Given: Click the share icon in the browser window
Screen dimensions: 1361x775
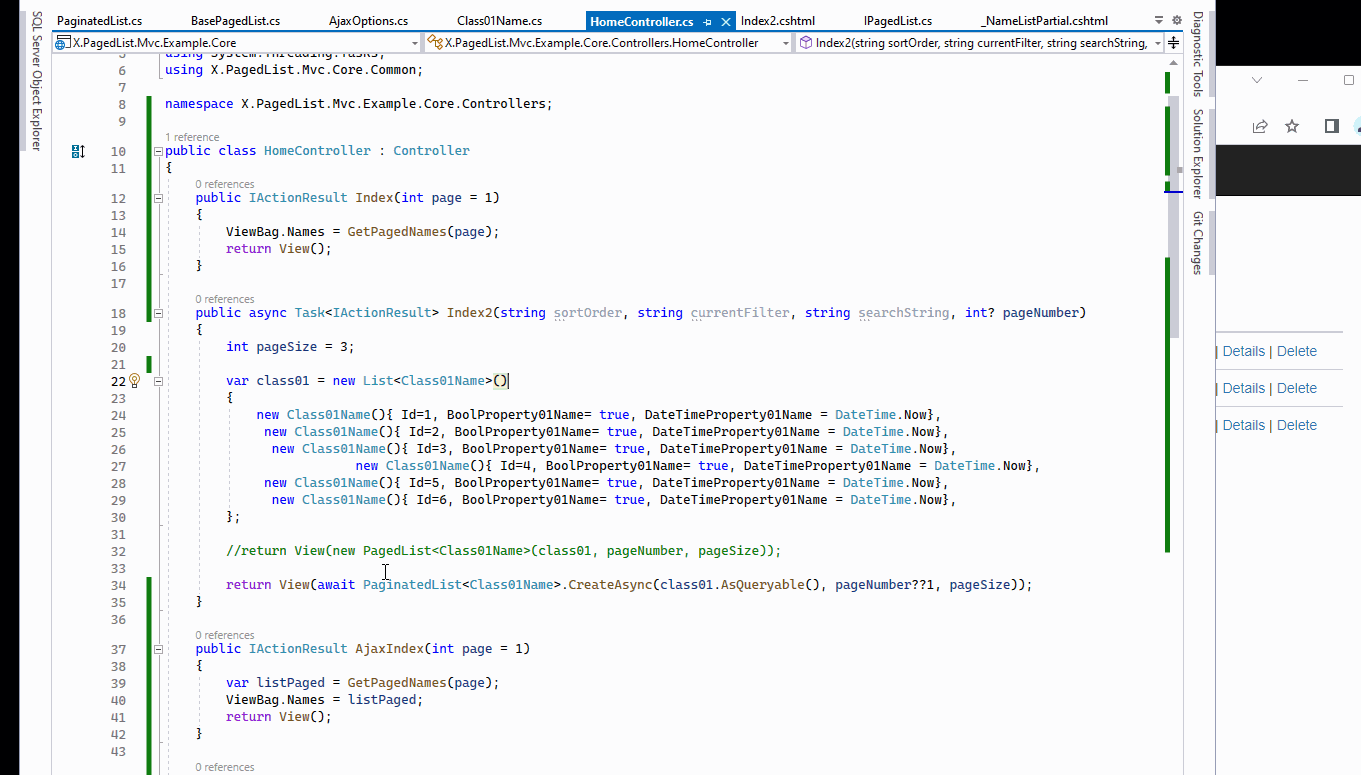Looking at the screenshot, I should tap(1260, 126).
